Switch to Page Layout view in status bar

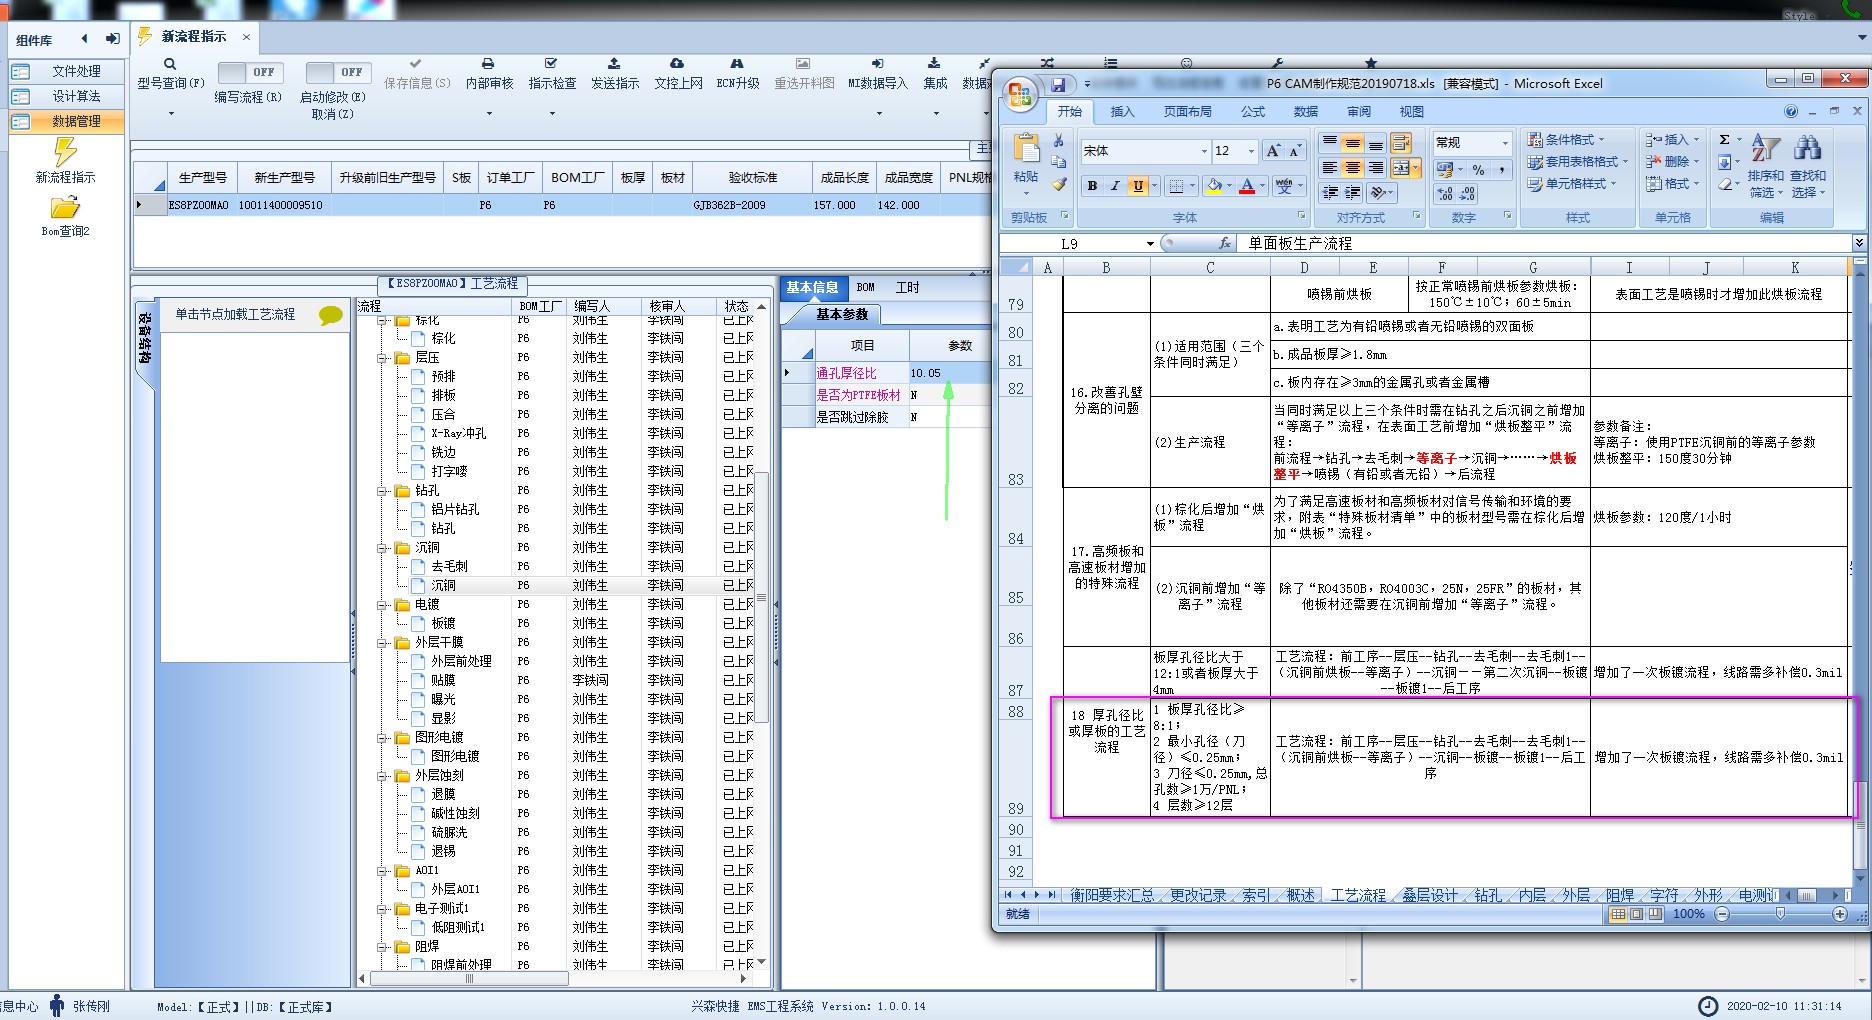pos(1636,914)
